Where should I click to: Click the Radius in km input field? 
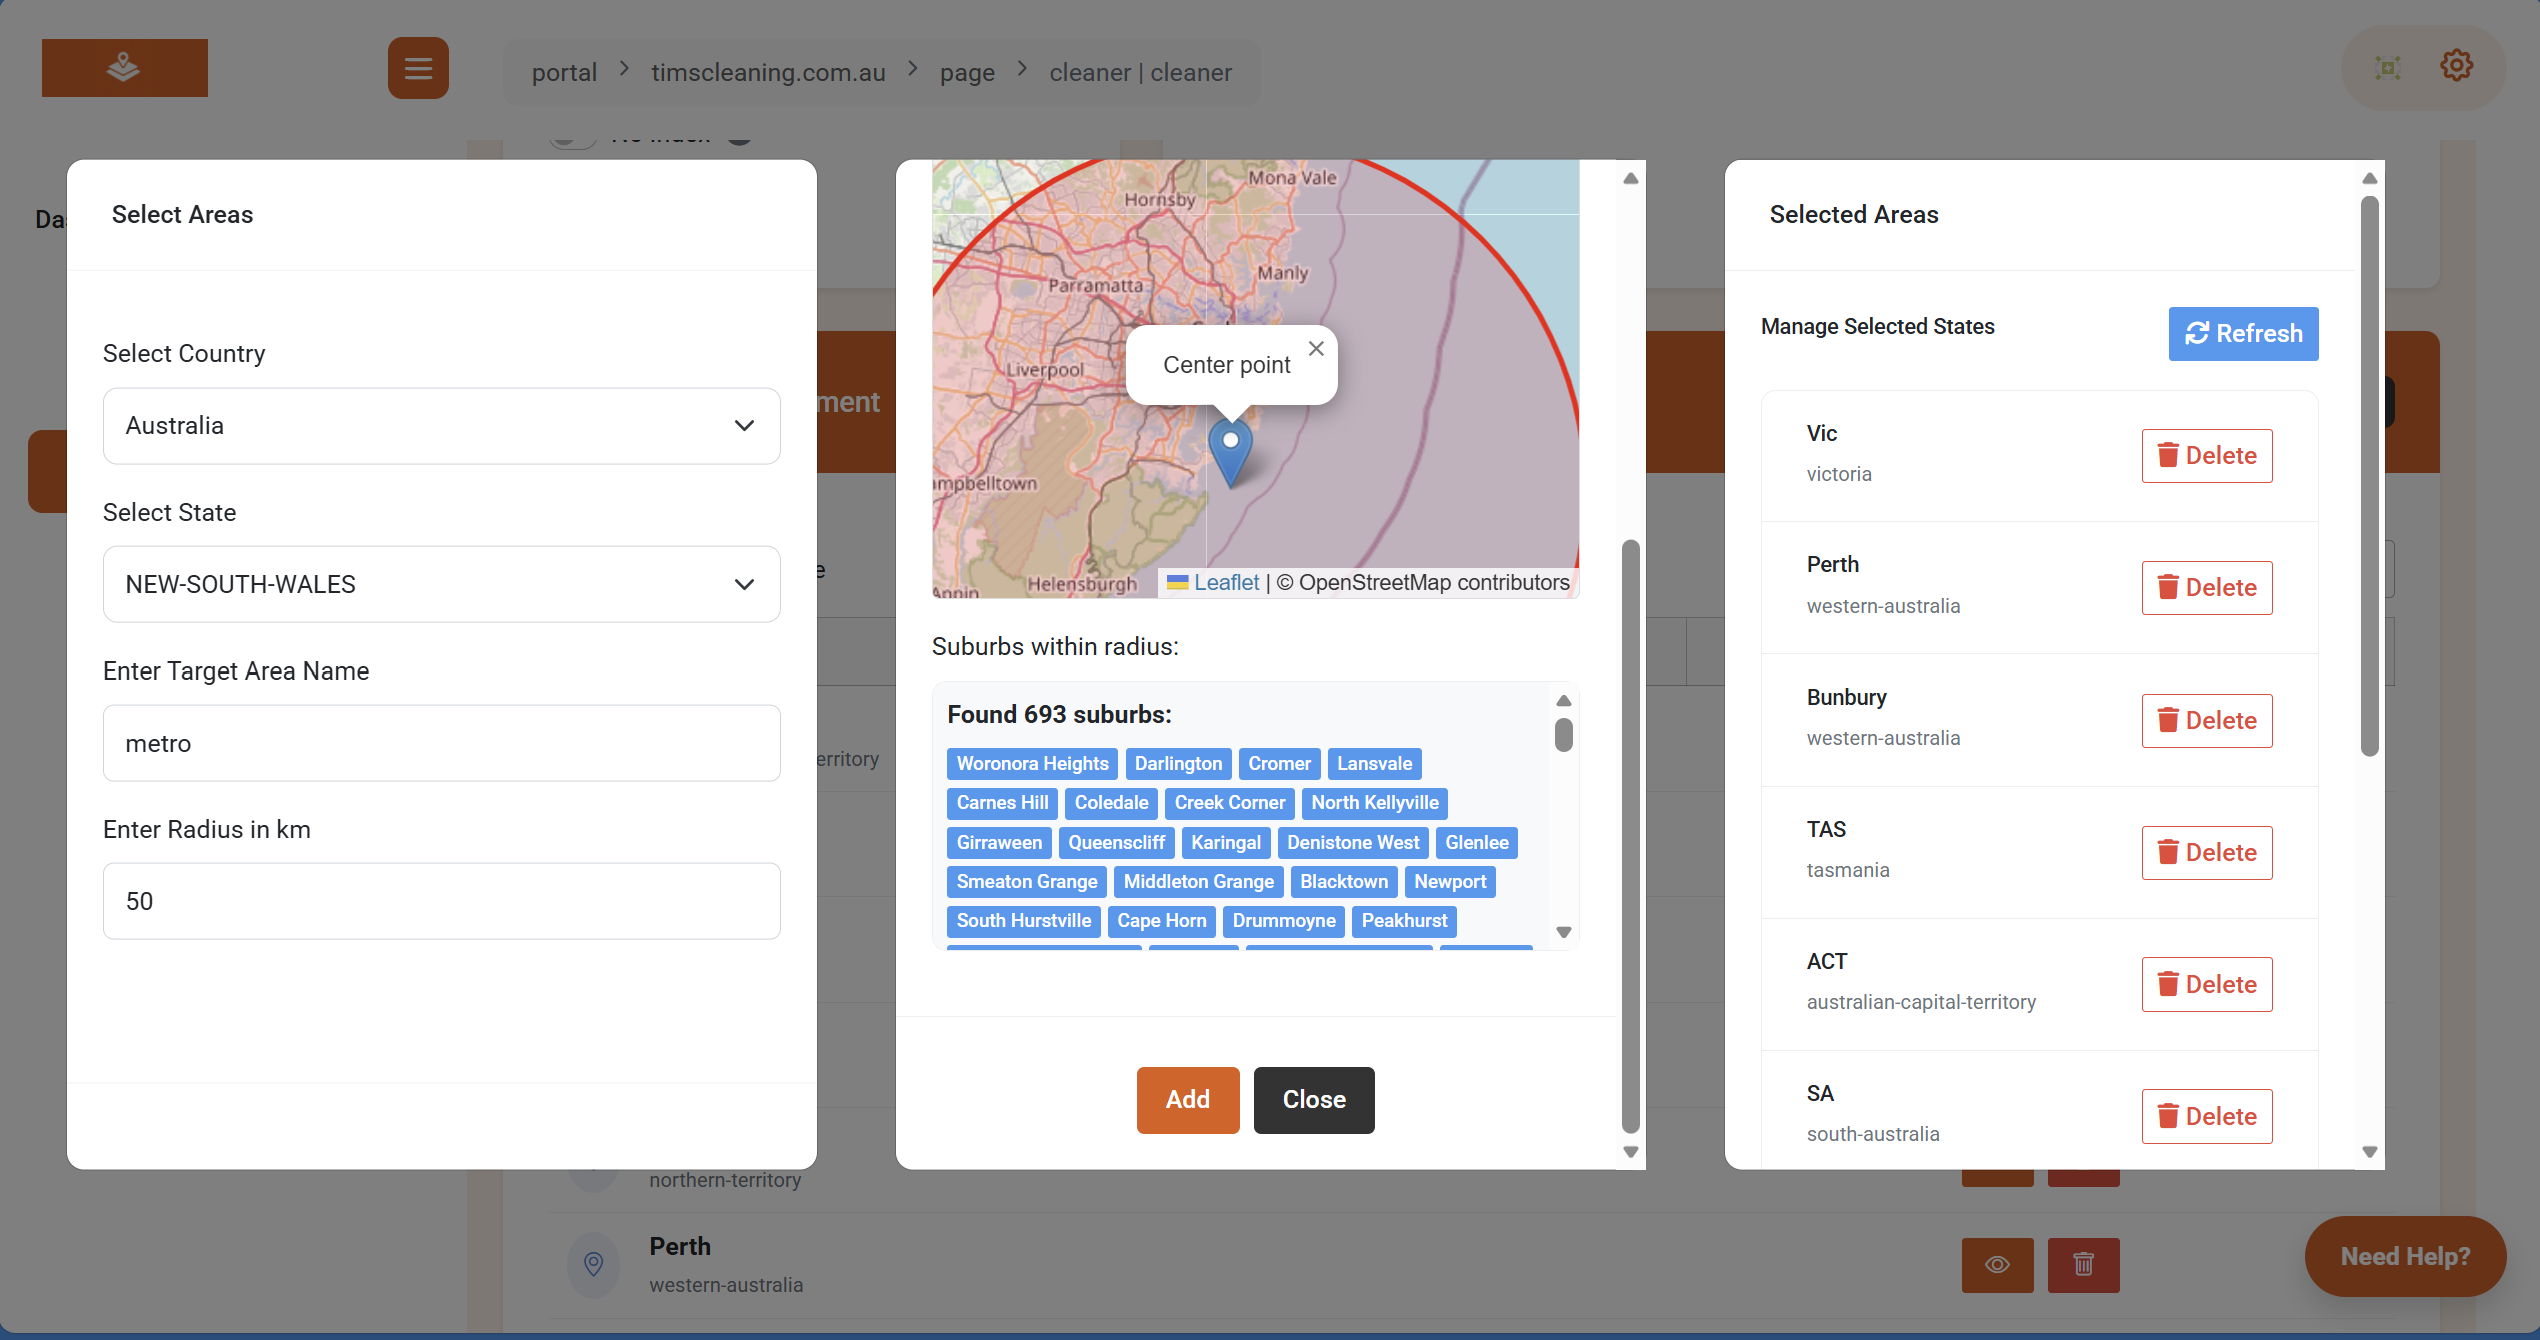click(x=441, y=901)
